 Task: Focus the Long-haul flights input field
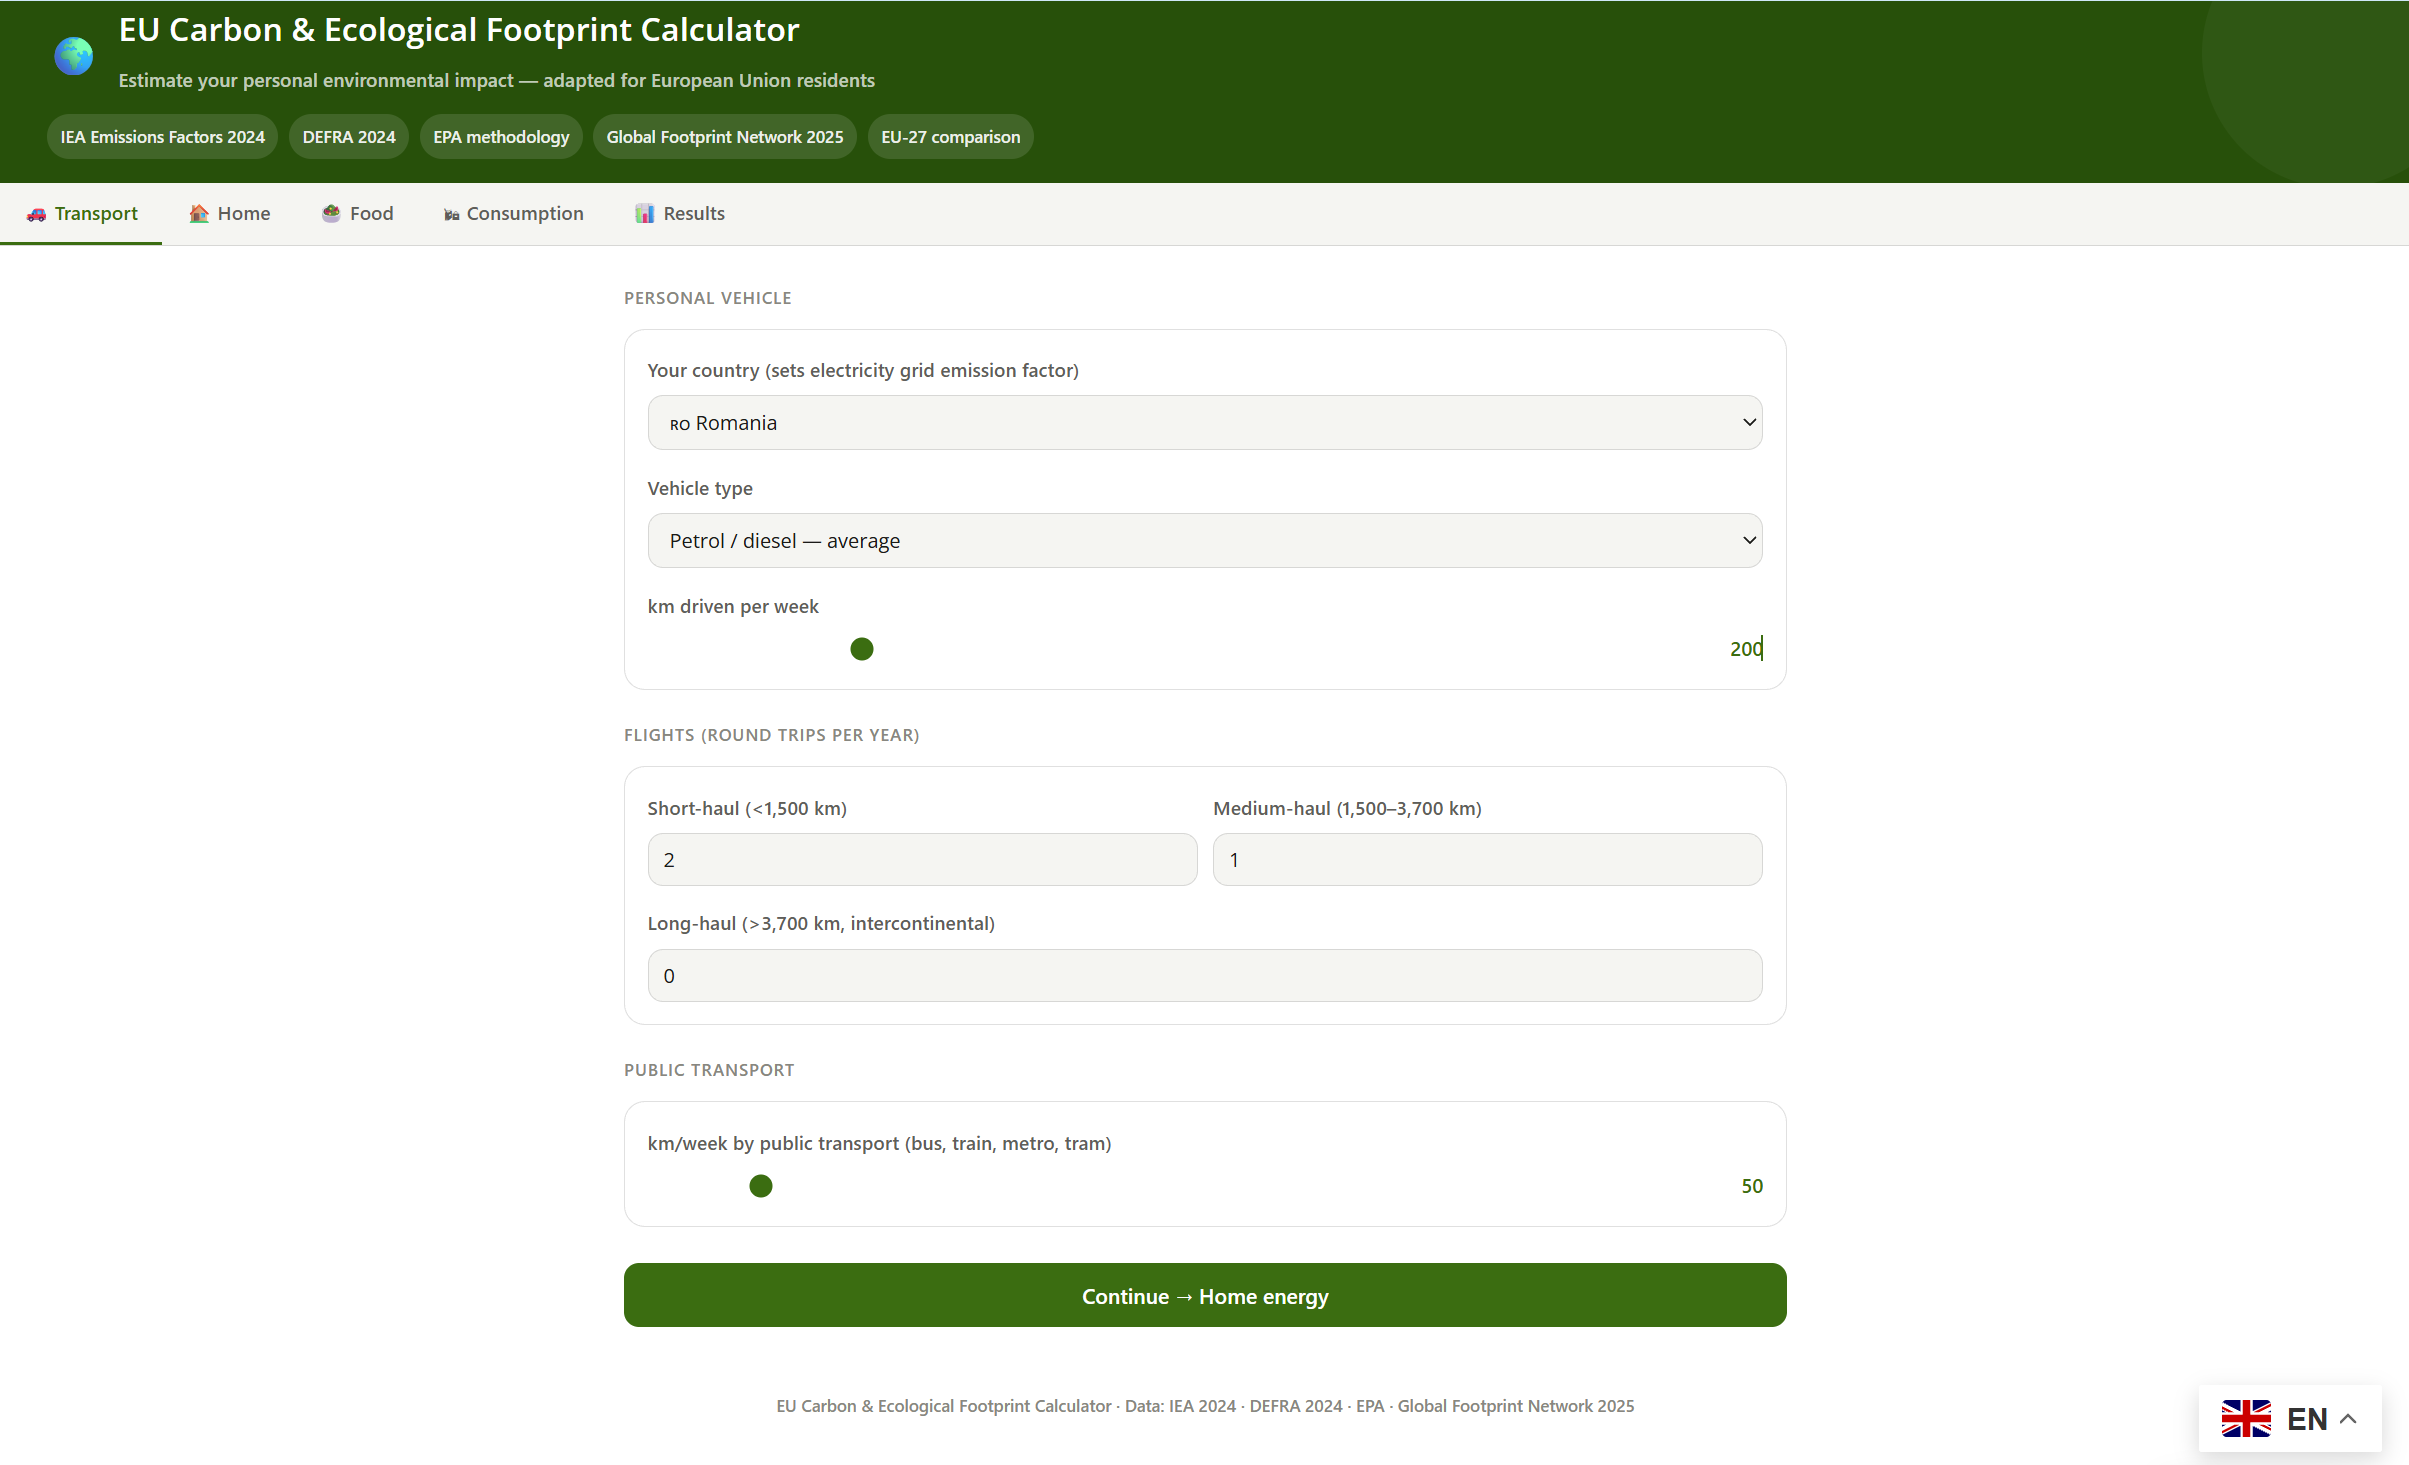tap(1205, 975)
